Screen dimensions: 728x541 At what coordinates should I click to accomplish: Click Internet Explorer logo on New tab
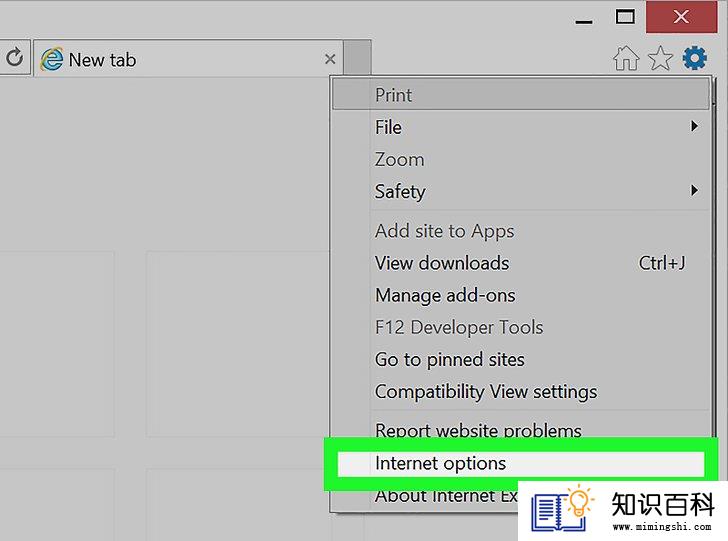[52, 59]
